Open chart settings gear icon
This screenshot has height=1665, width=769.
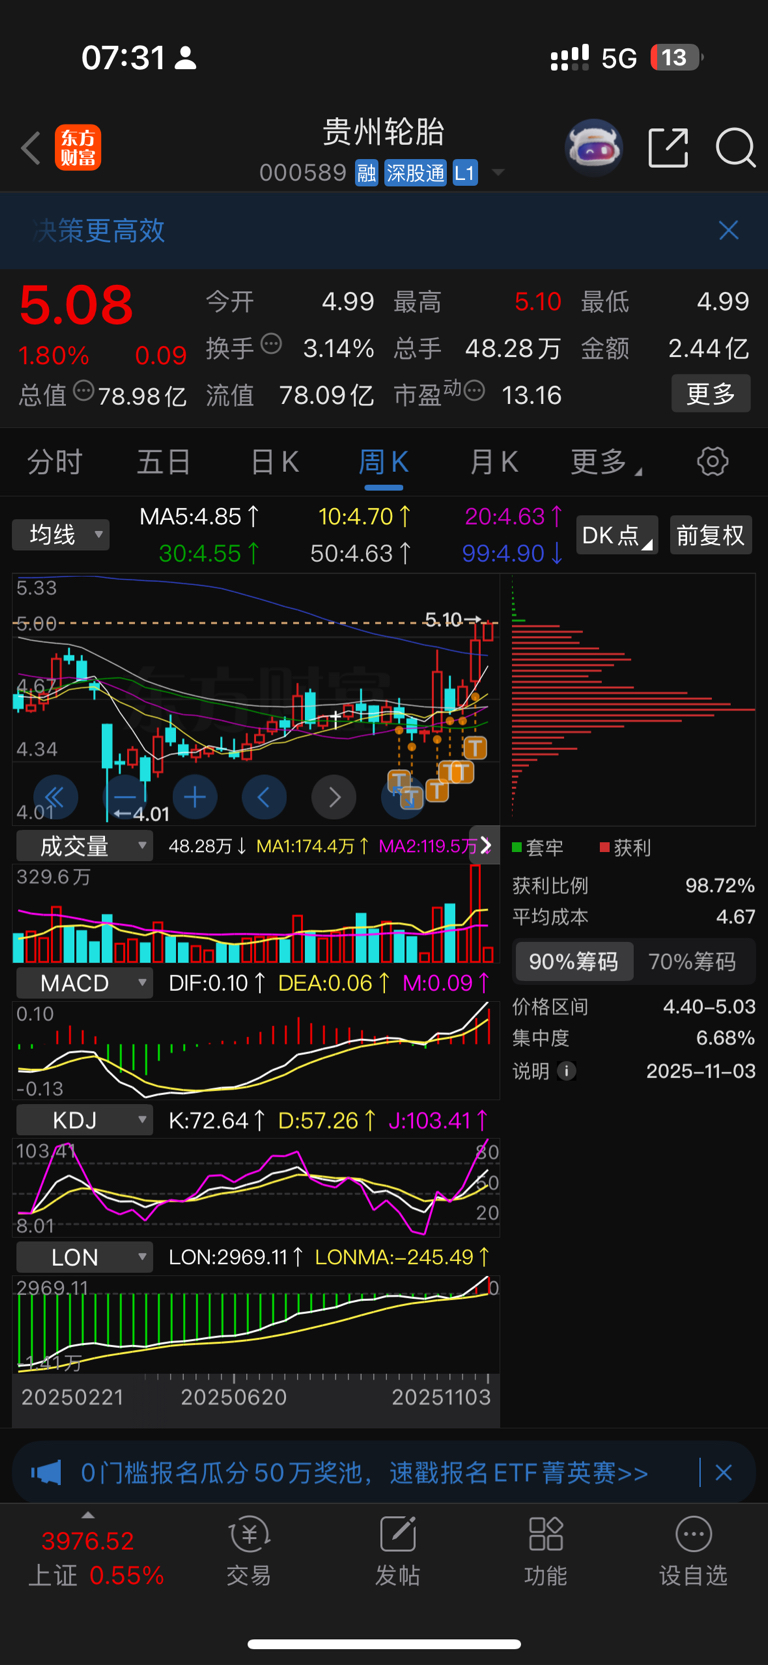[712, 461]
